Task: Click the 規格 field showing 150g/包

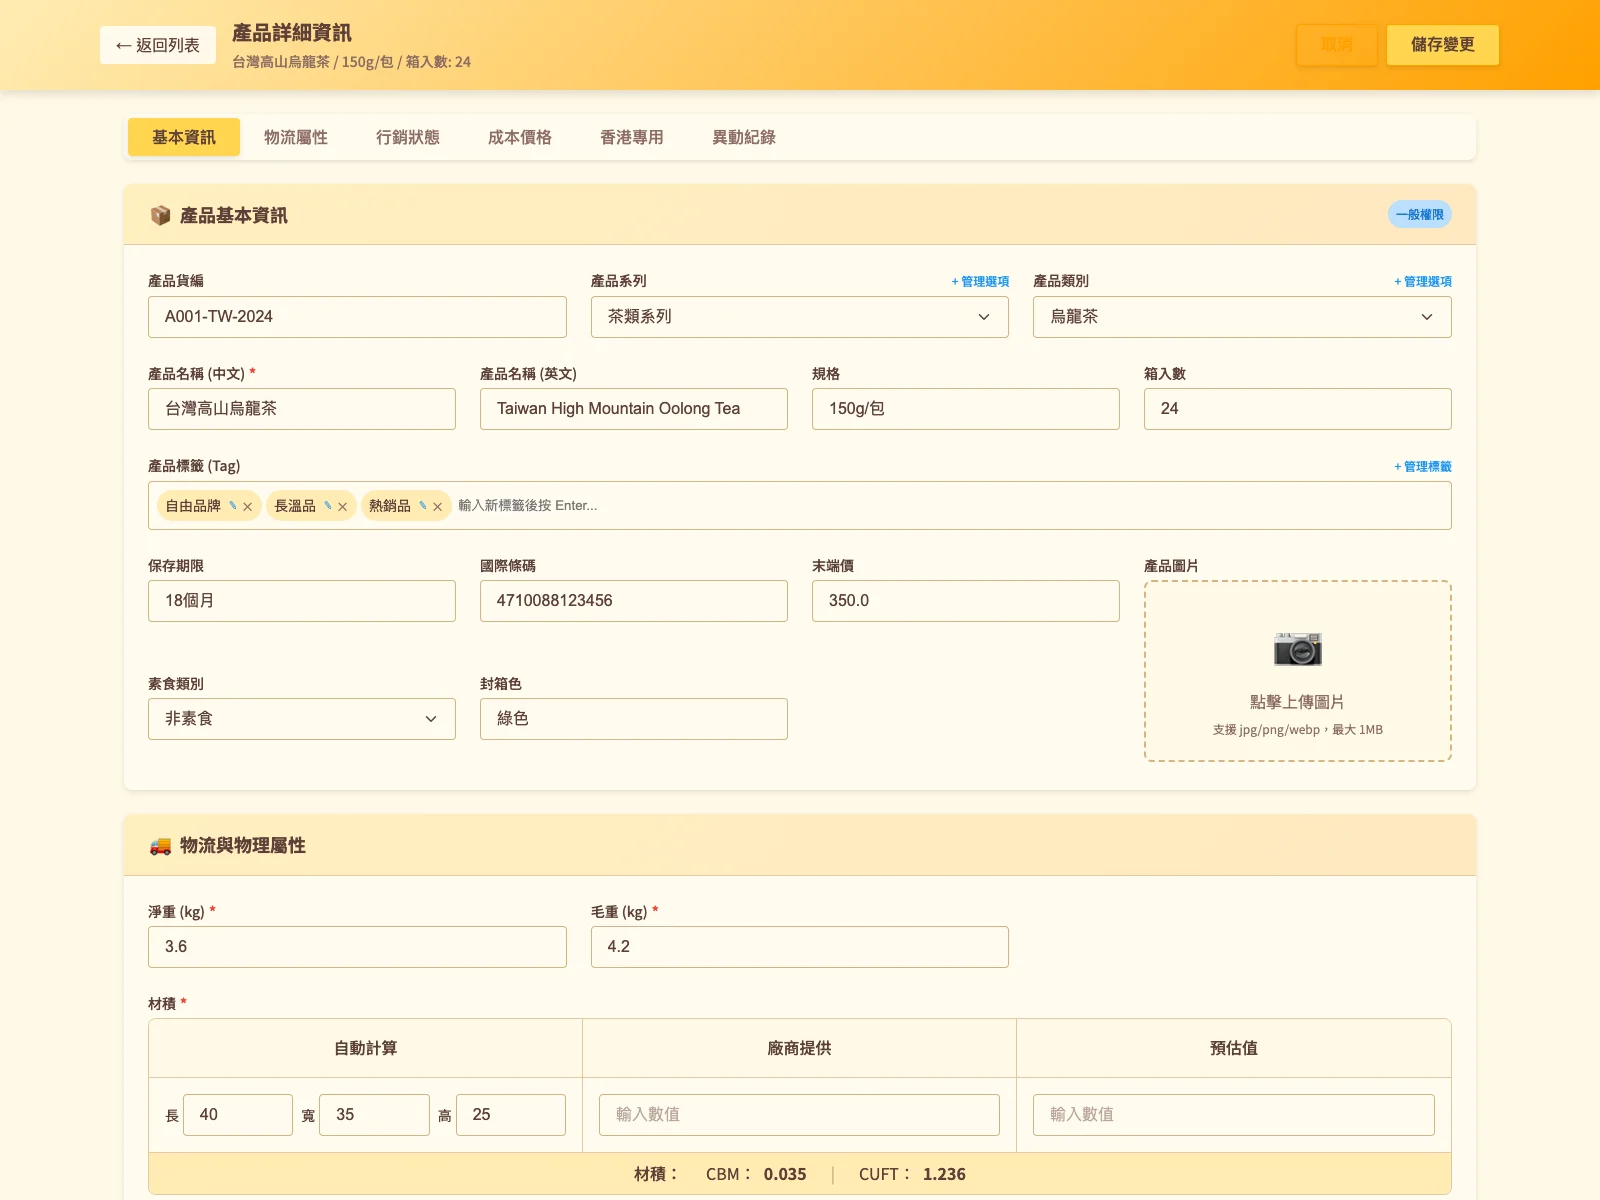Action: pyautogui.click(x=966, y=409)
